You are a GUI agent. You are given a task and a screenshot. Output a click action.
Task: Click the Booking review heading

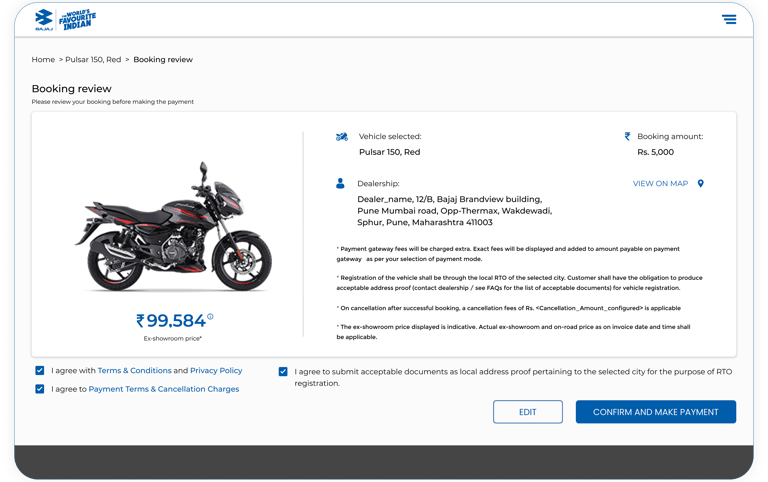[x=72, y=89]
